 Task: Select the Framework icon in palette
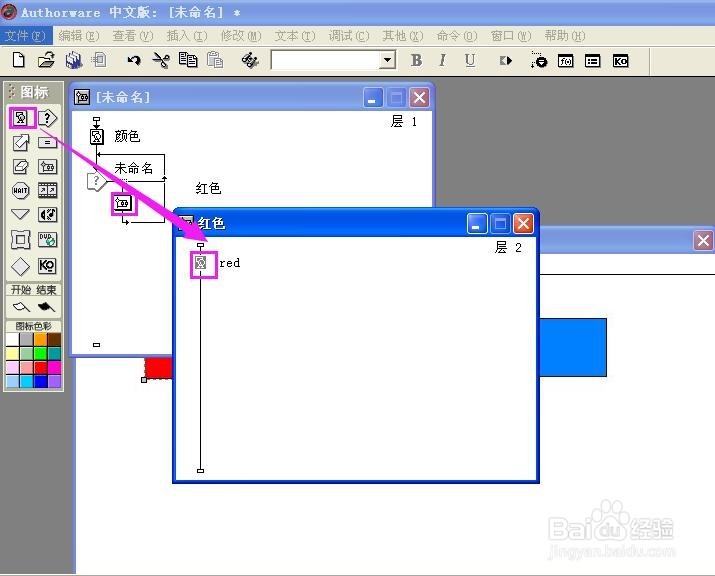(x=21, y=239)
